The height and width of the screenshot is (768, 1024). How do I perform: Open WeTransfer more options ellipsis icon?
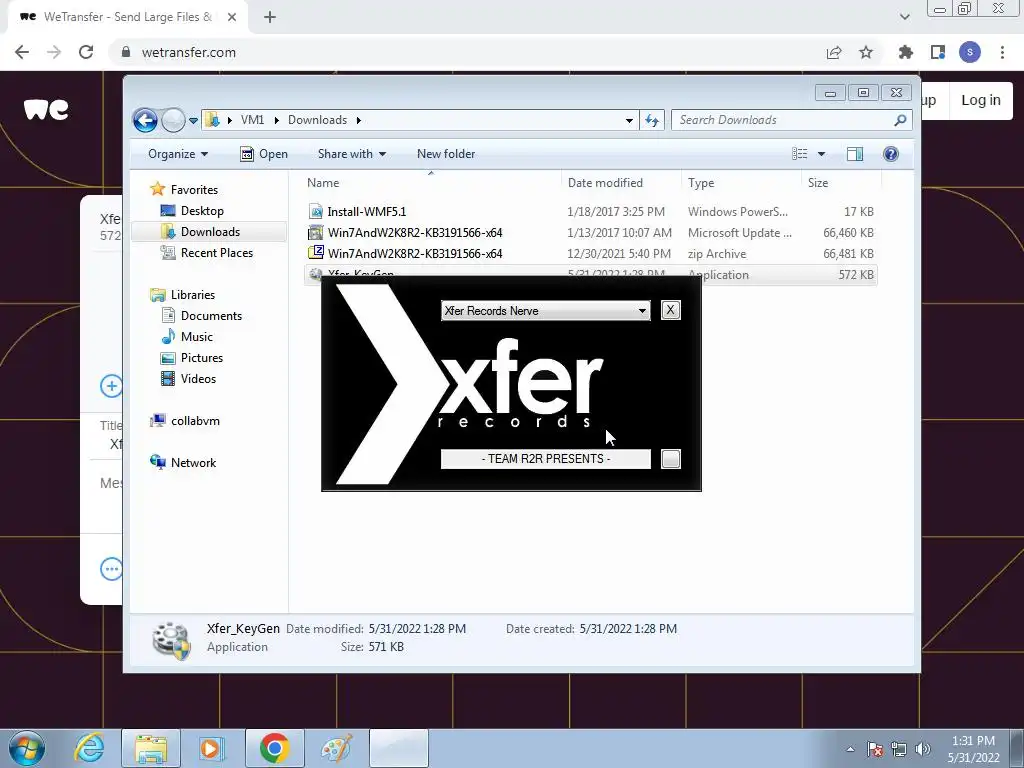(111, 569)
